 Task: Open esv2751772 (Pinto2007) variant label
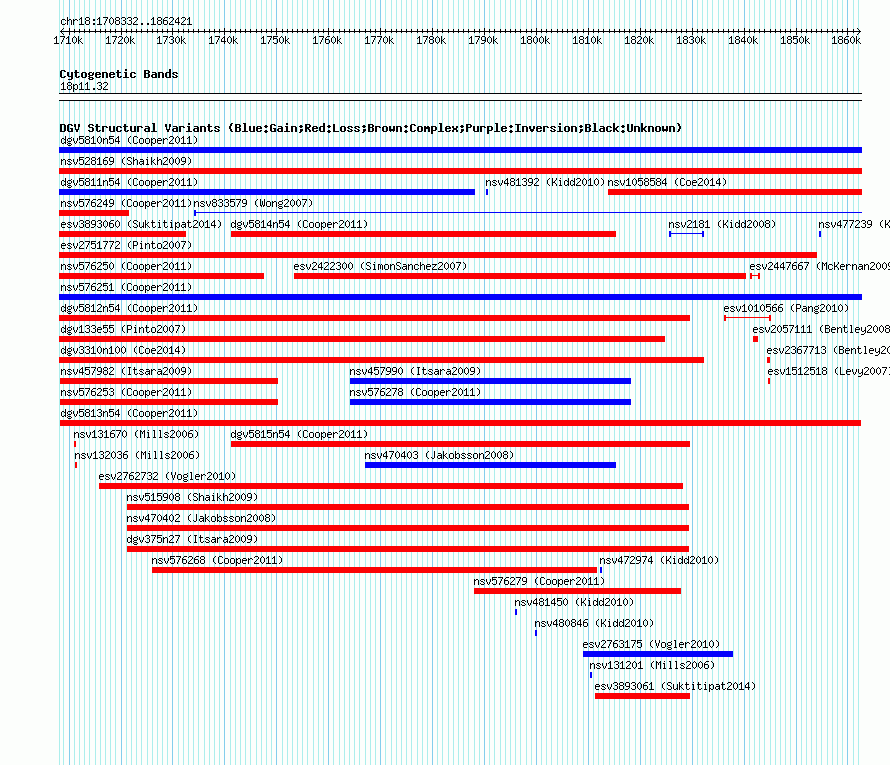(x=126, y=245)
